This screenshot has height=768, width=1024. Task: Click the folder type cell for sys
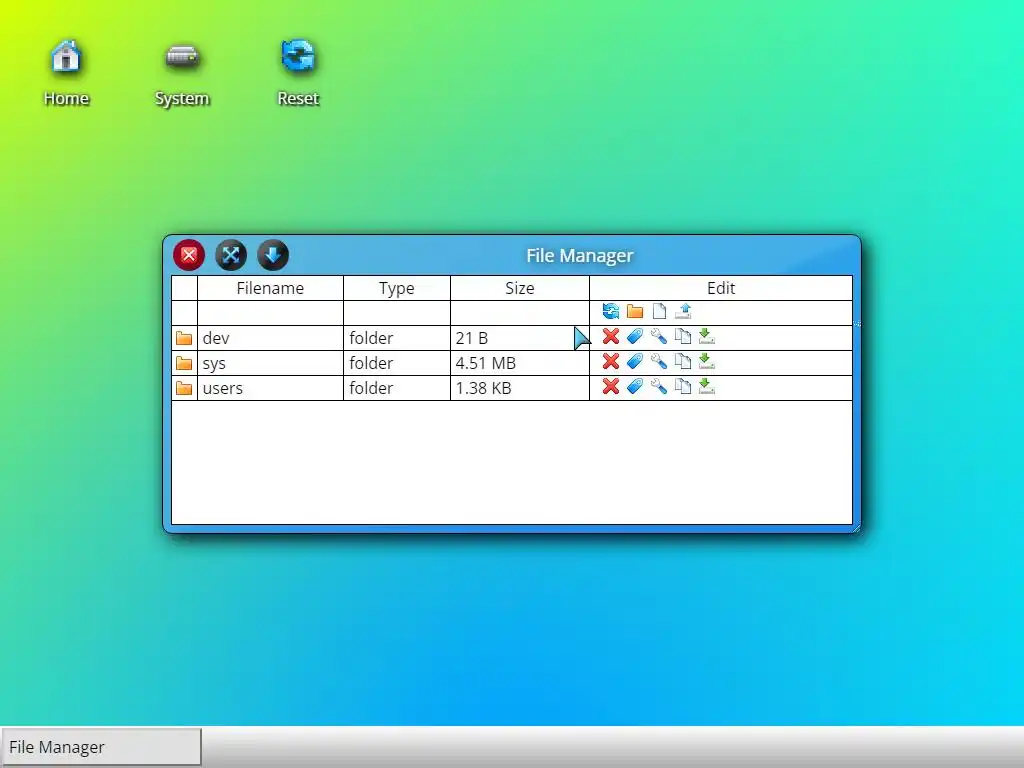pyautogui.click(x=396, y=363)
